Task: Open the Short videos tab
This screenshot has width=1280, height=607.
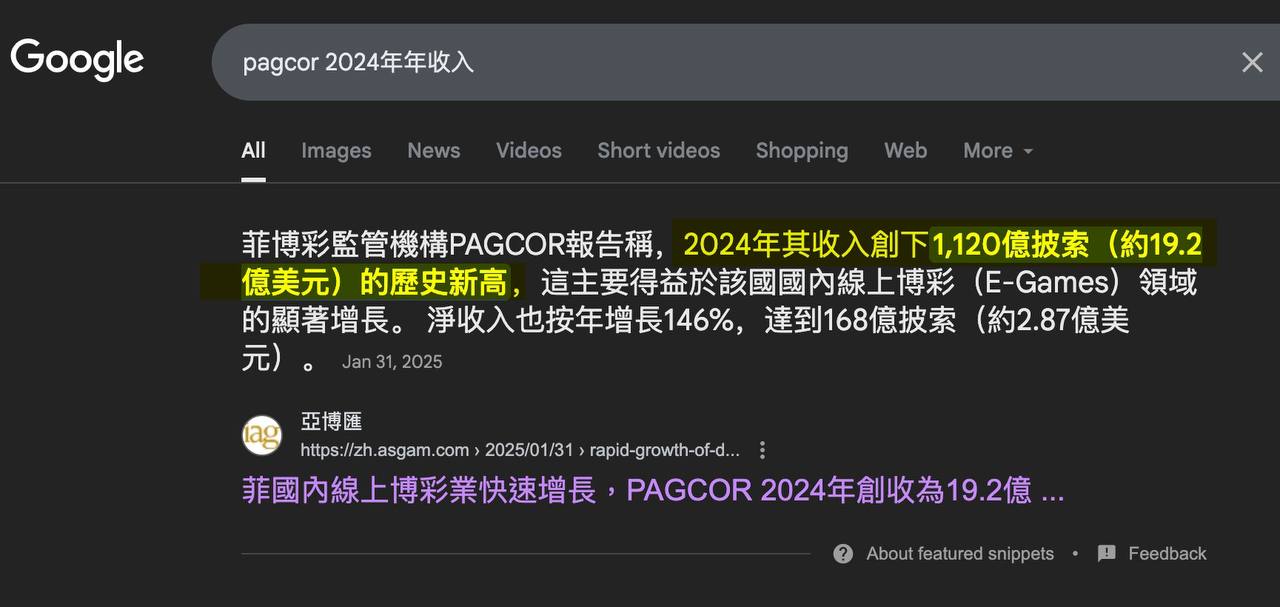Action: pos(658,150)
